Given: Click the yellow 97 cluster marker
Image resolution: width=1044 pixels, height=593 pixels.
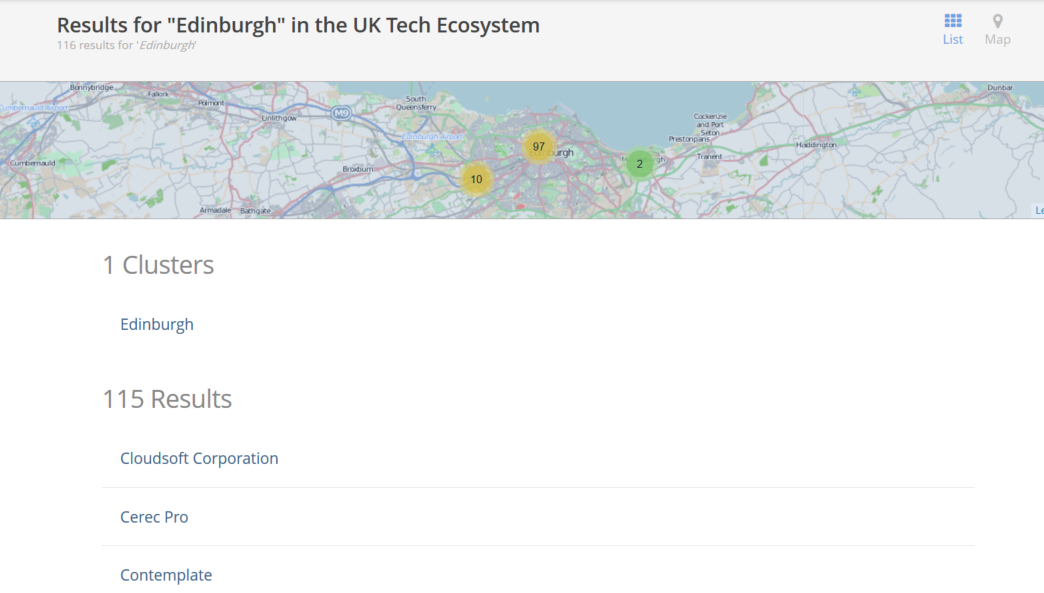Looking at the screenshot, I should (x=538, y=147).
